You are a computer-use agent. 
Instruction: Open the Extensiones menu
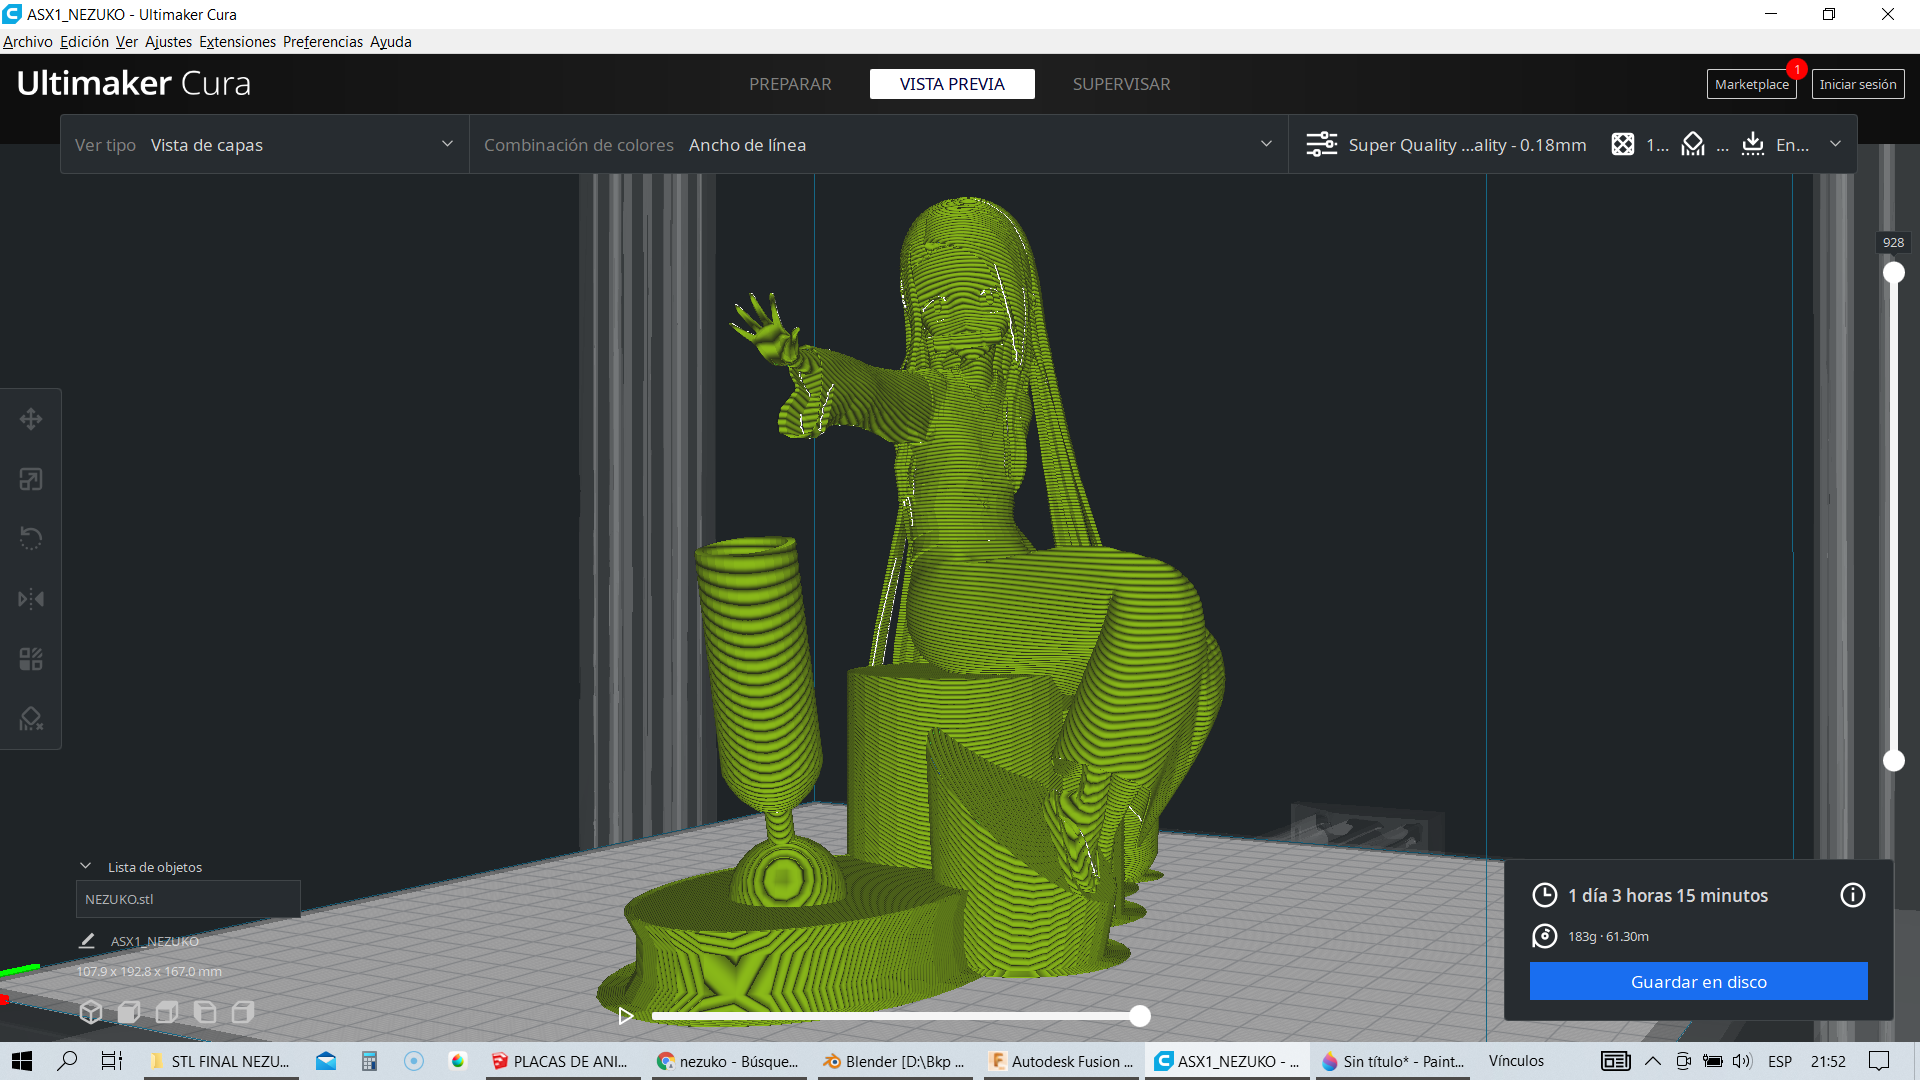[237, 42]
